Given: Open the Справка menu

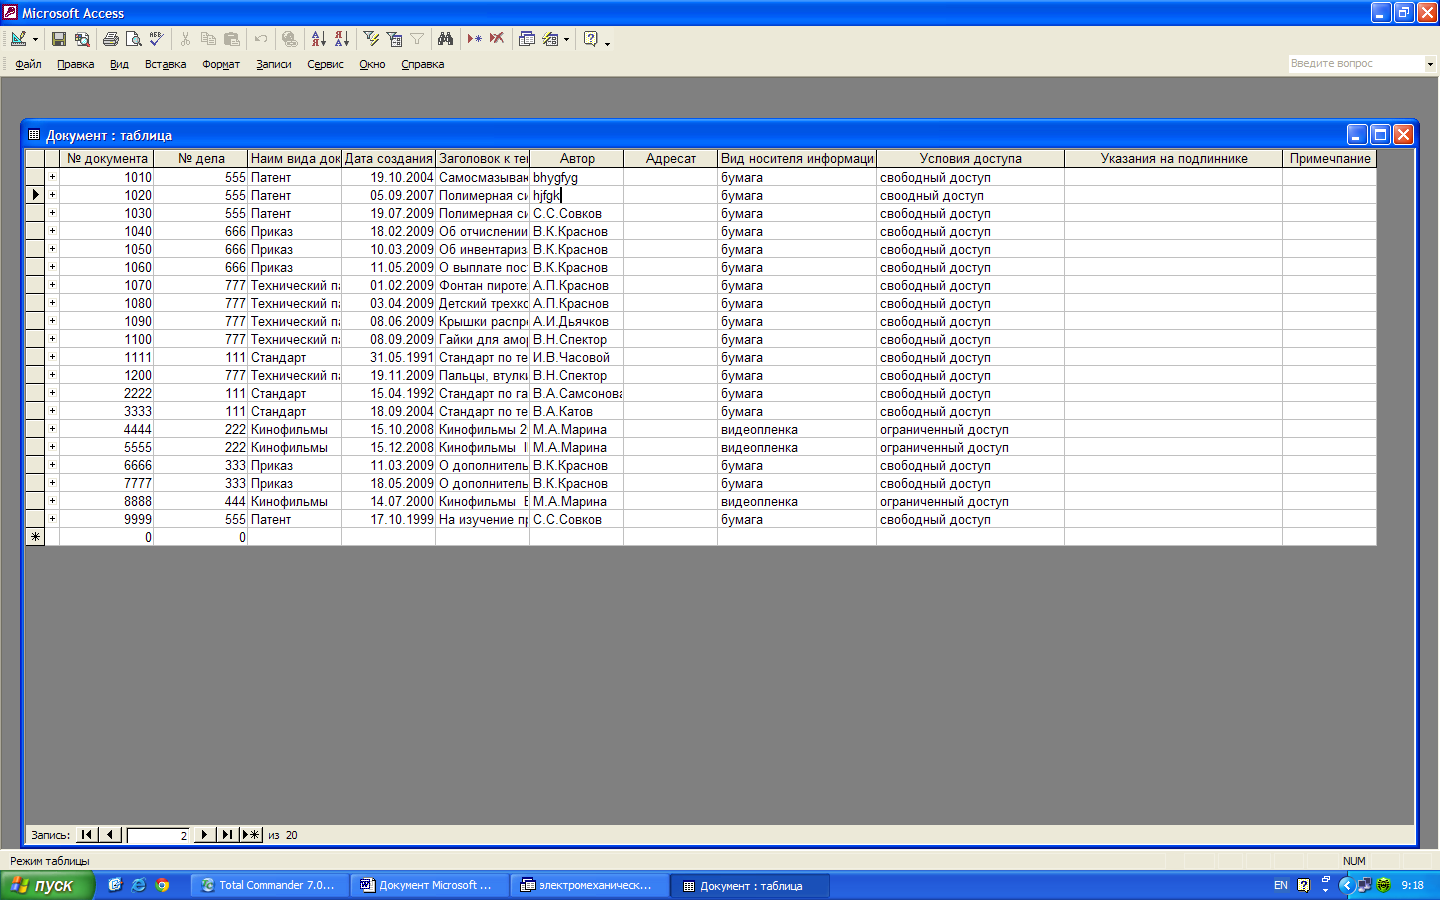Looking at the screenshot, I should 422,64.
